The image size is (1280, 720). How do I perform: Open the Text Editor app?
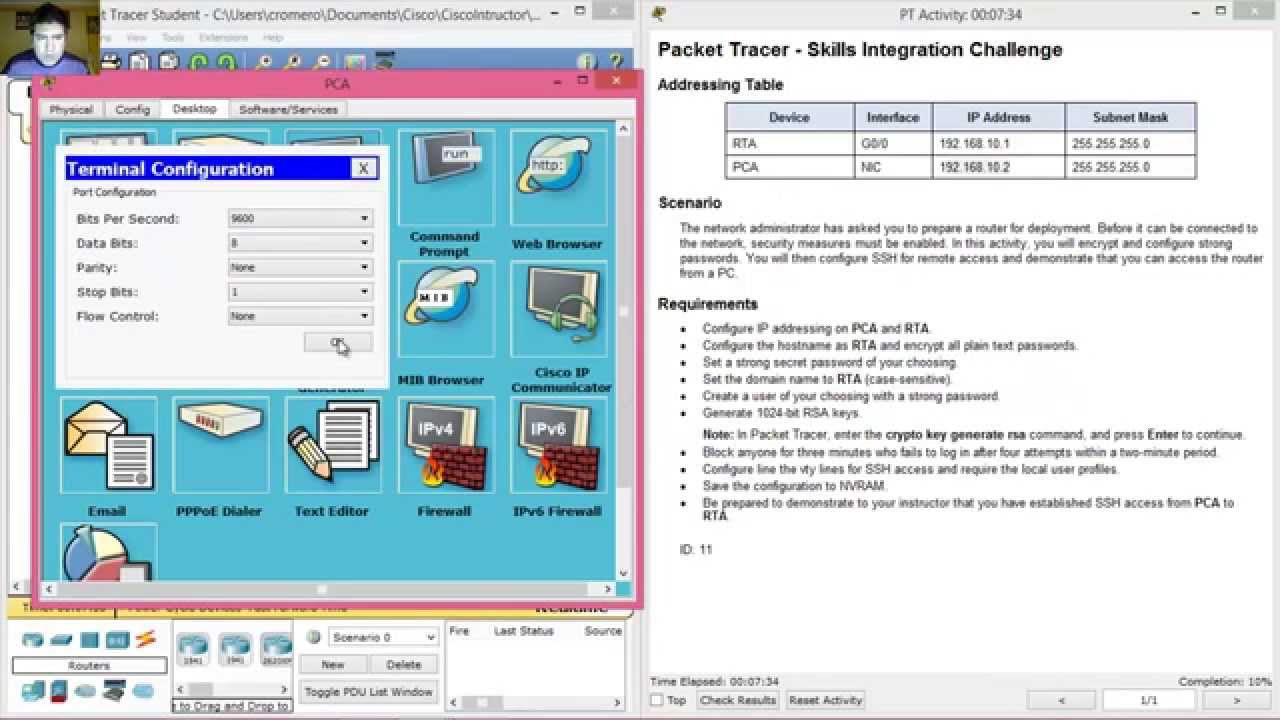coord(332,445)
